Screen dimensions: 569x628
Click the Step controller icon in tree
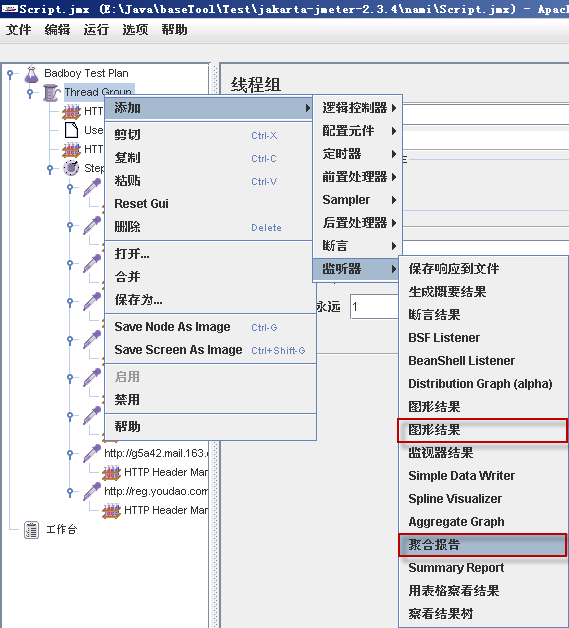71,168
